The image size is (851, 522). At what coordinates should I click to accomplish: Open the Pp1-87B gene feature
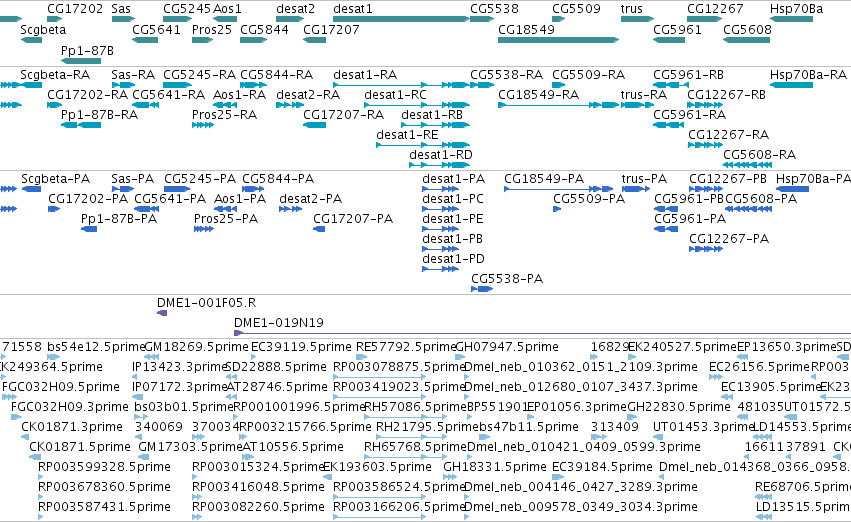point(80,61)
